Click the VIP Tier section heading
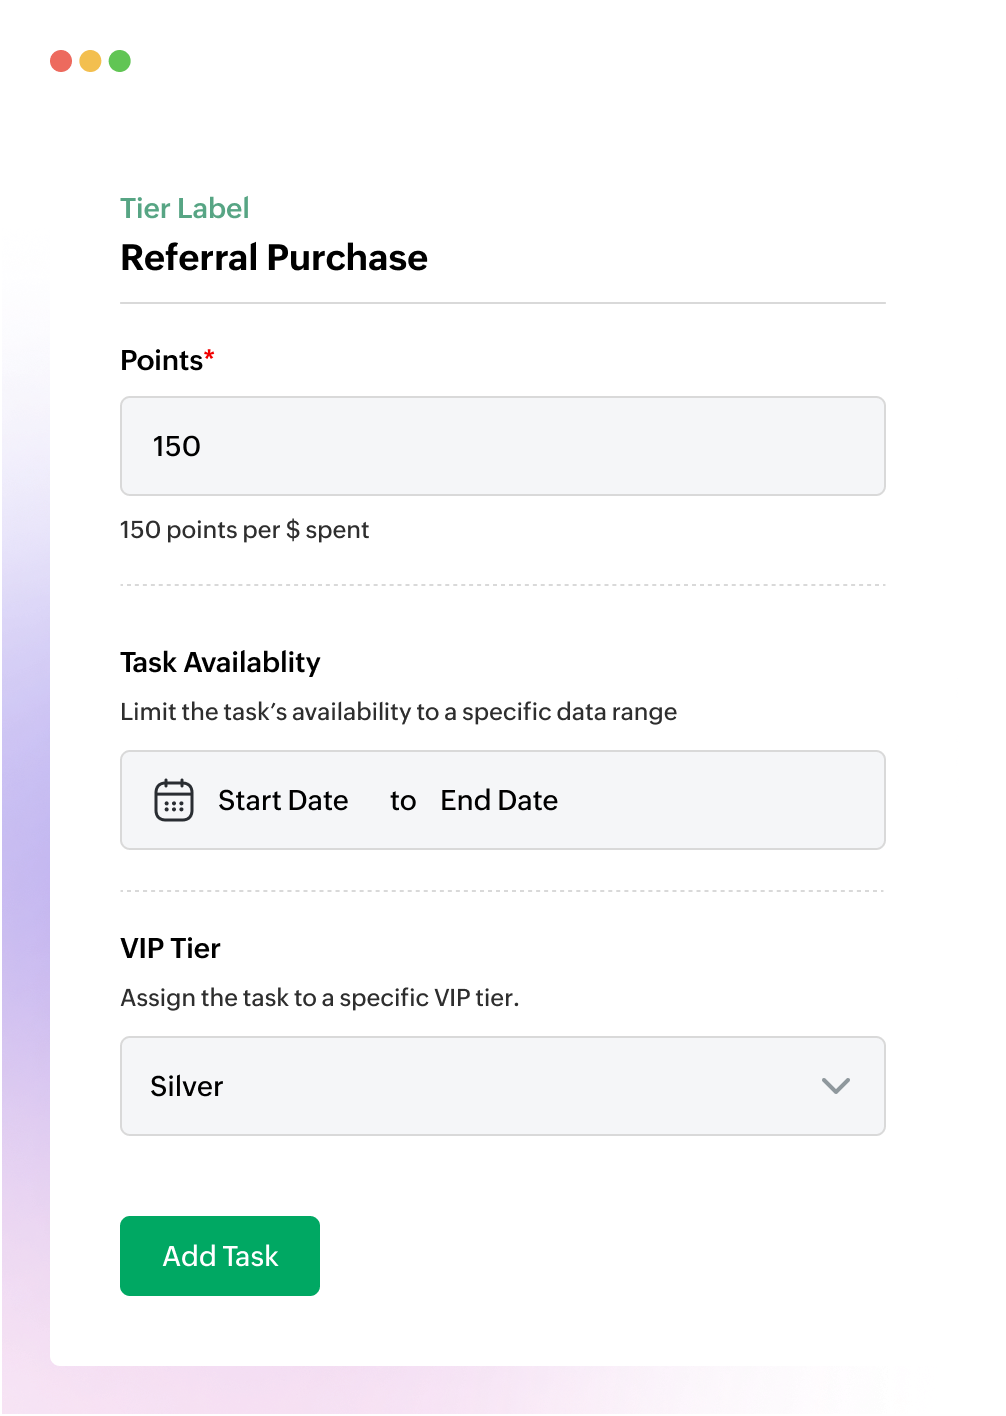1006x1416 pixels. (170, 948)
